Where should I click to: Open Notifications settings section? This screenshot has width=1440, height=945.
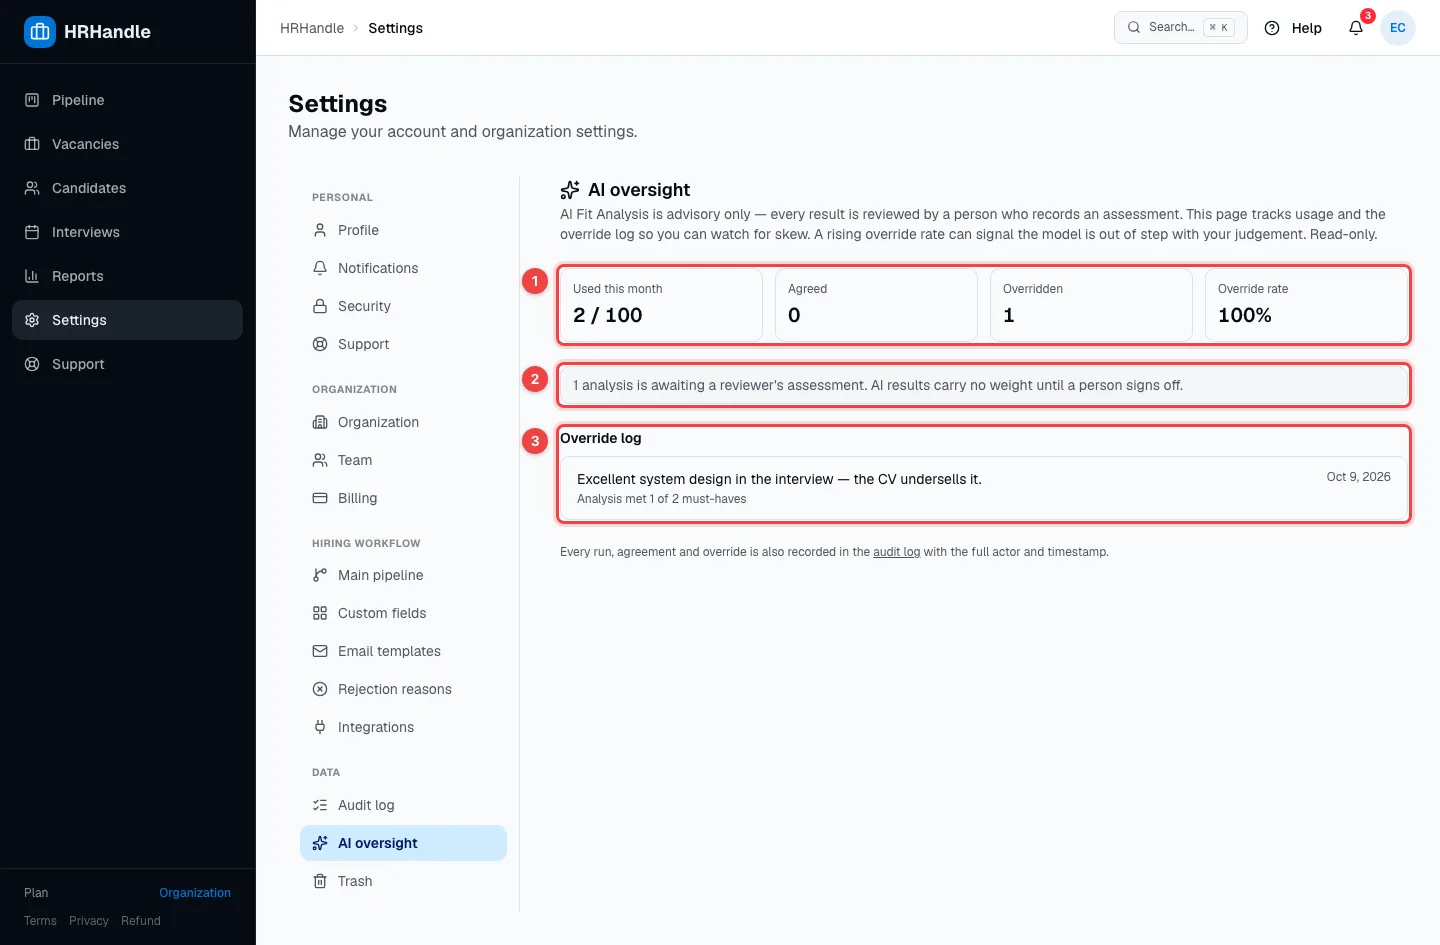coord(403,268)
